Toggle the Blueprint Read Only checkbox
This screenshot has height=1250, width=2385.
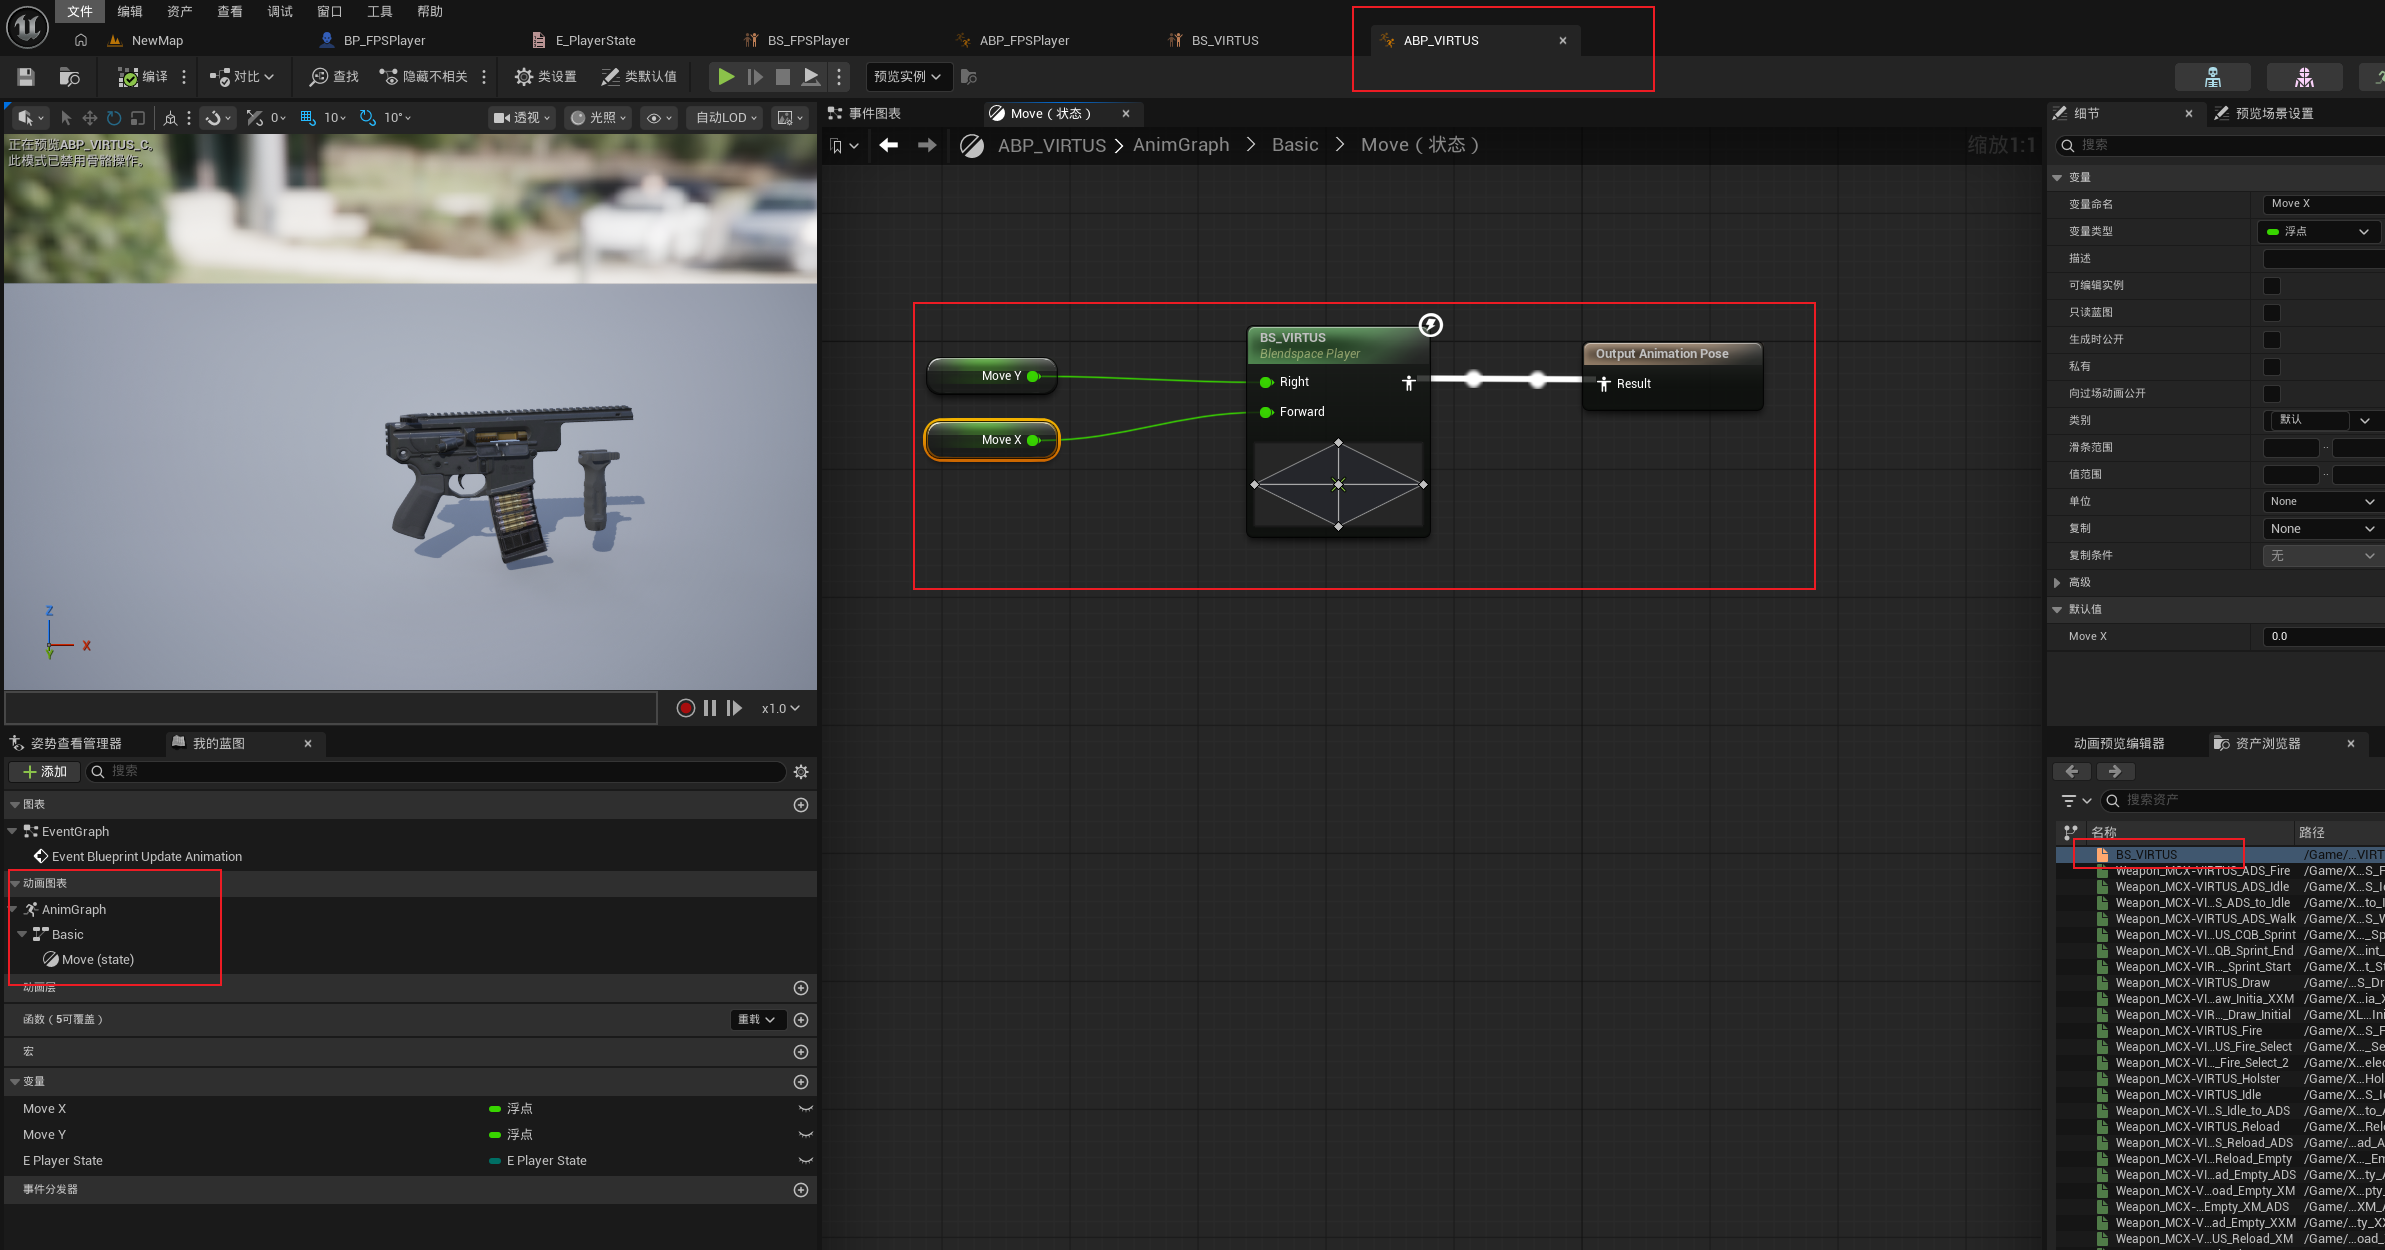(x=2272, y=313)
